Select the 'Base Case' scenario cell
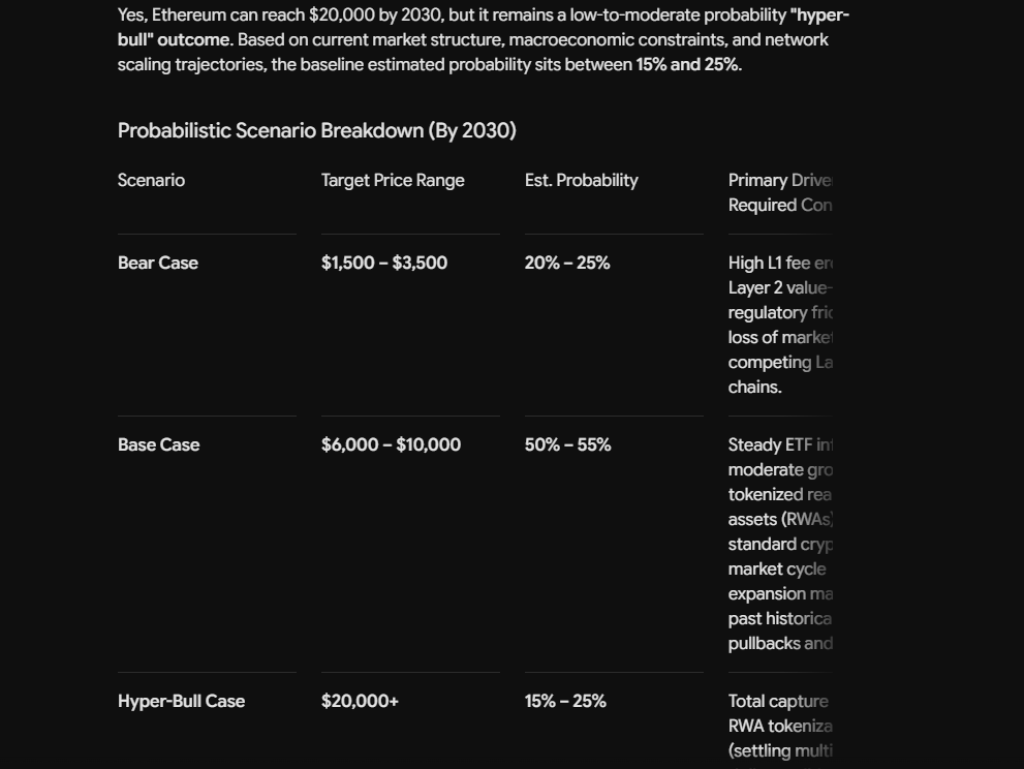Image resolution: width=1024 pixels, height=769 pixels. click(x=159, y=445)
